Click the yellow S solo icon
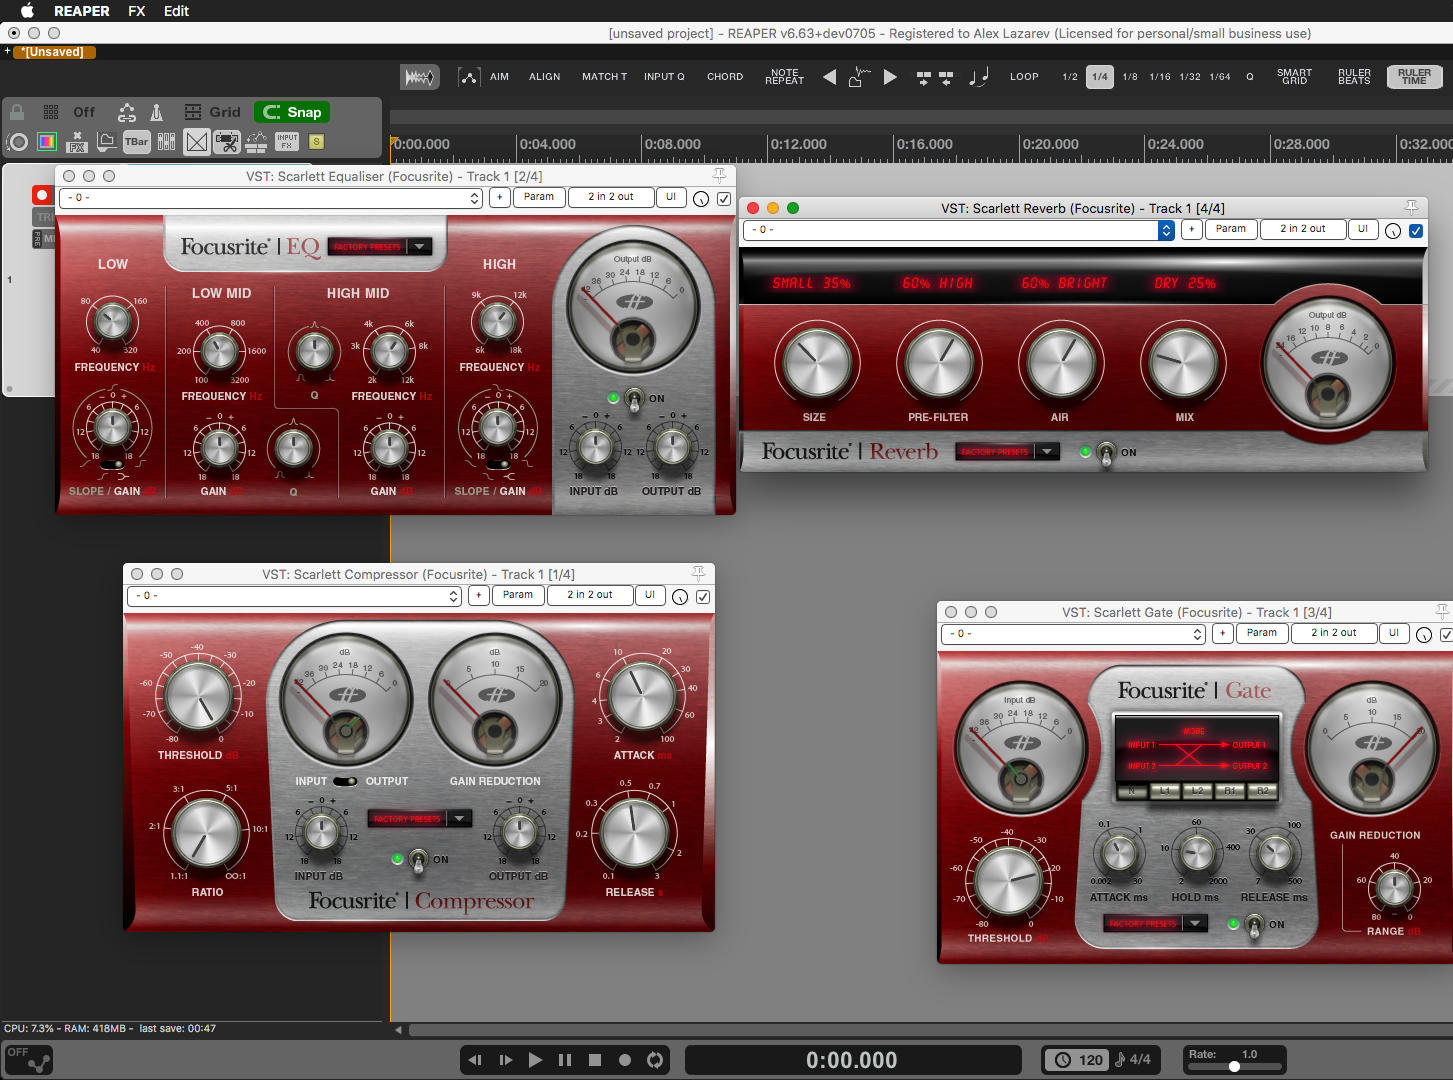Image resolution: width=1453 pixels, height=1080 pixels. point(317,142)
